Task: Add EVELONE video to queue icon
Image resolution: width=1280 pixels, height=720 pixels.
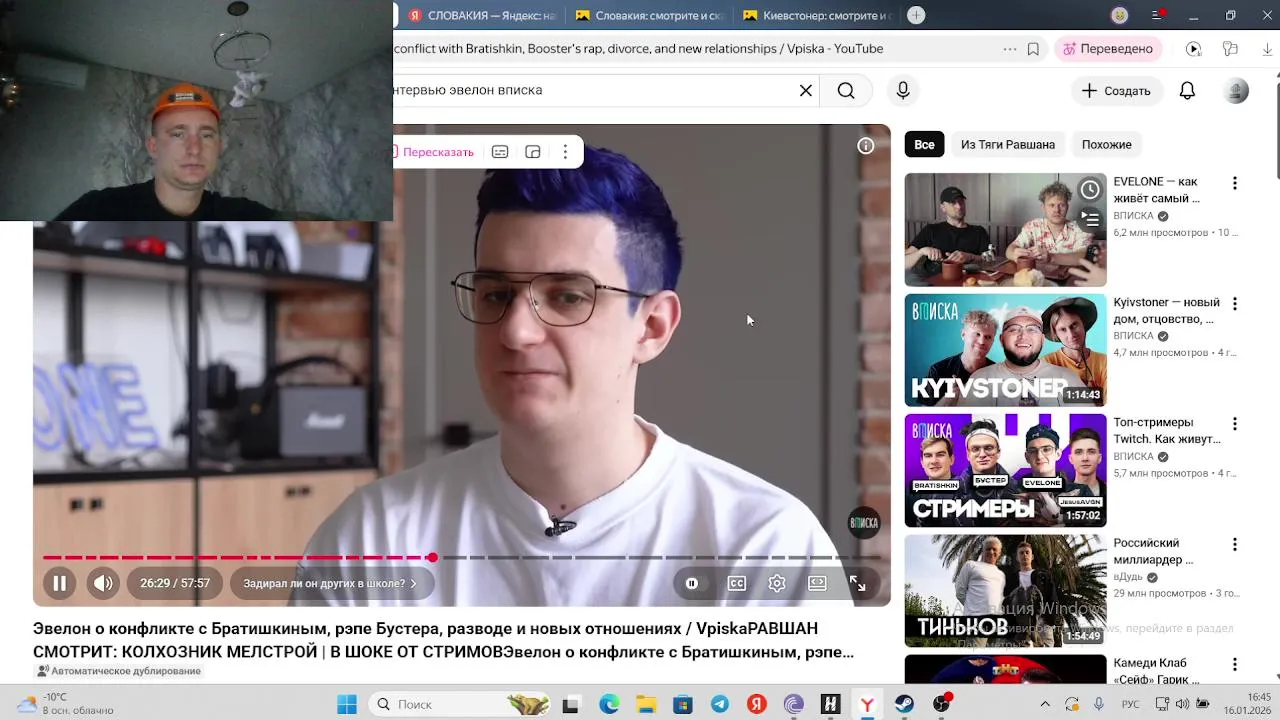Action: (x=1090, y=218)
